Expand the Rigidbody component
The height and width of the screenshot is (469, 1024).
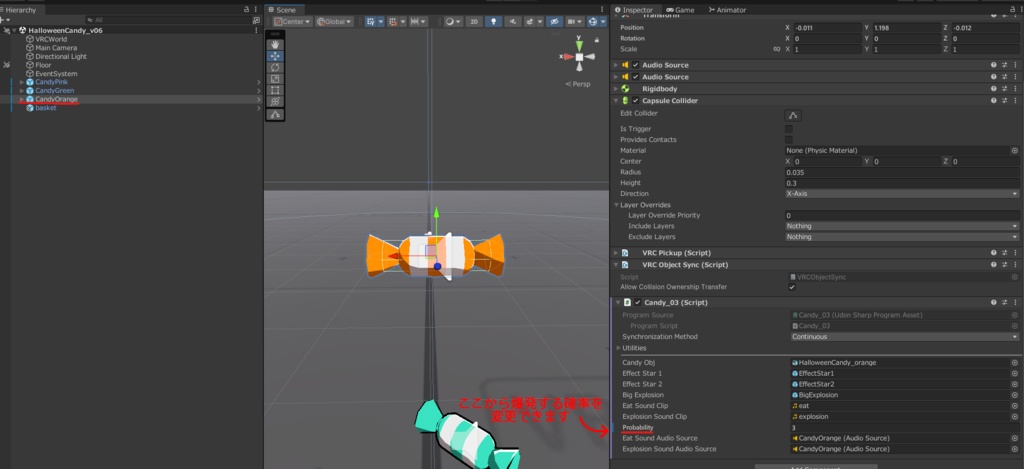615,89
